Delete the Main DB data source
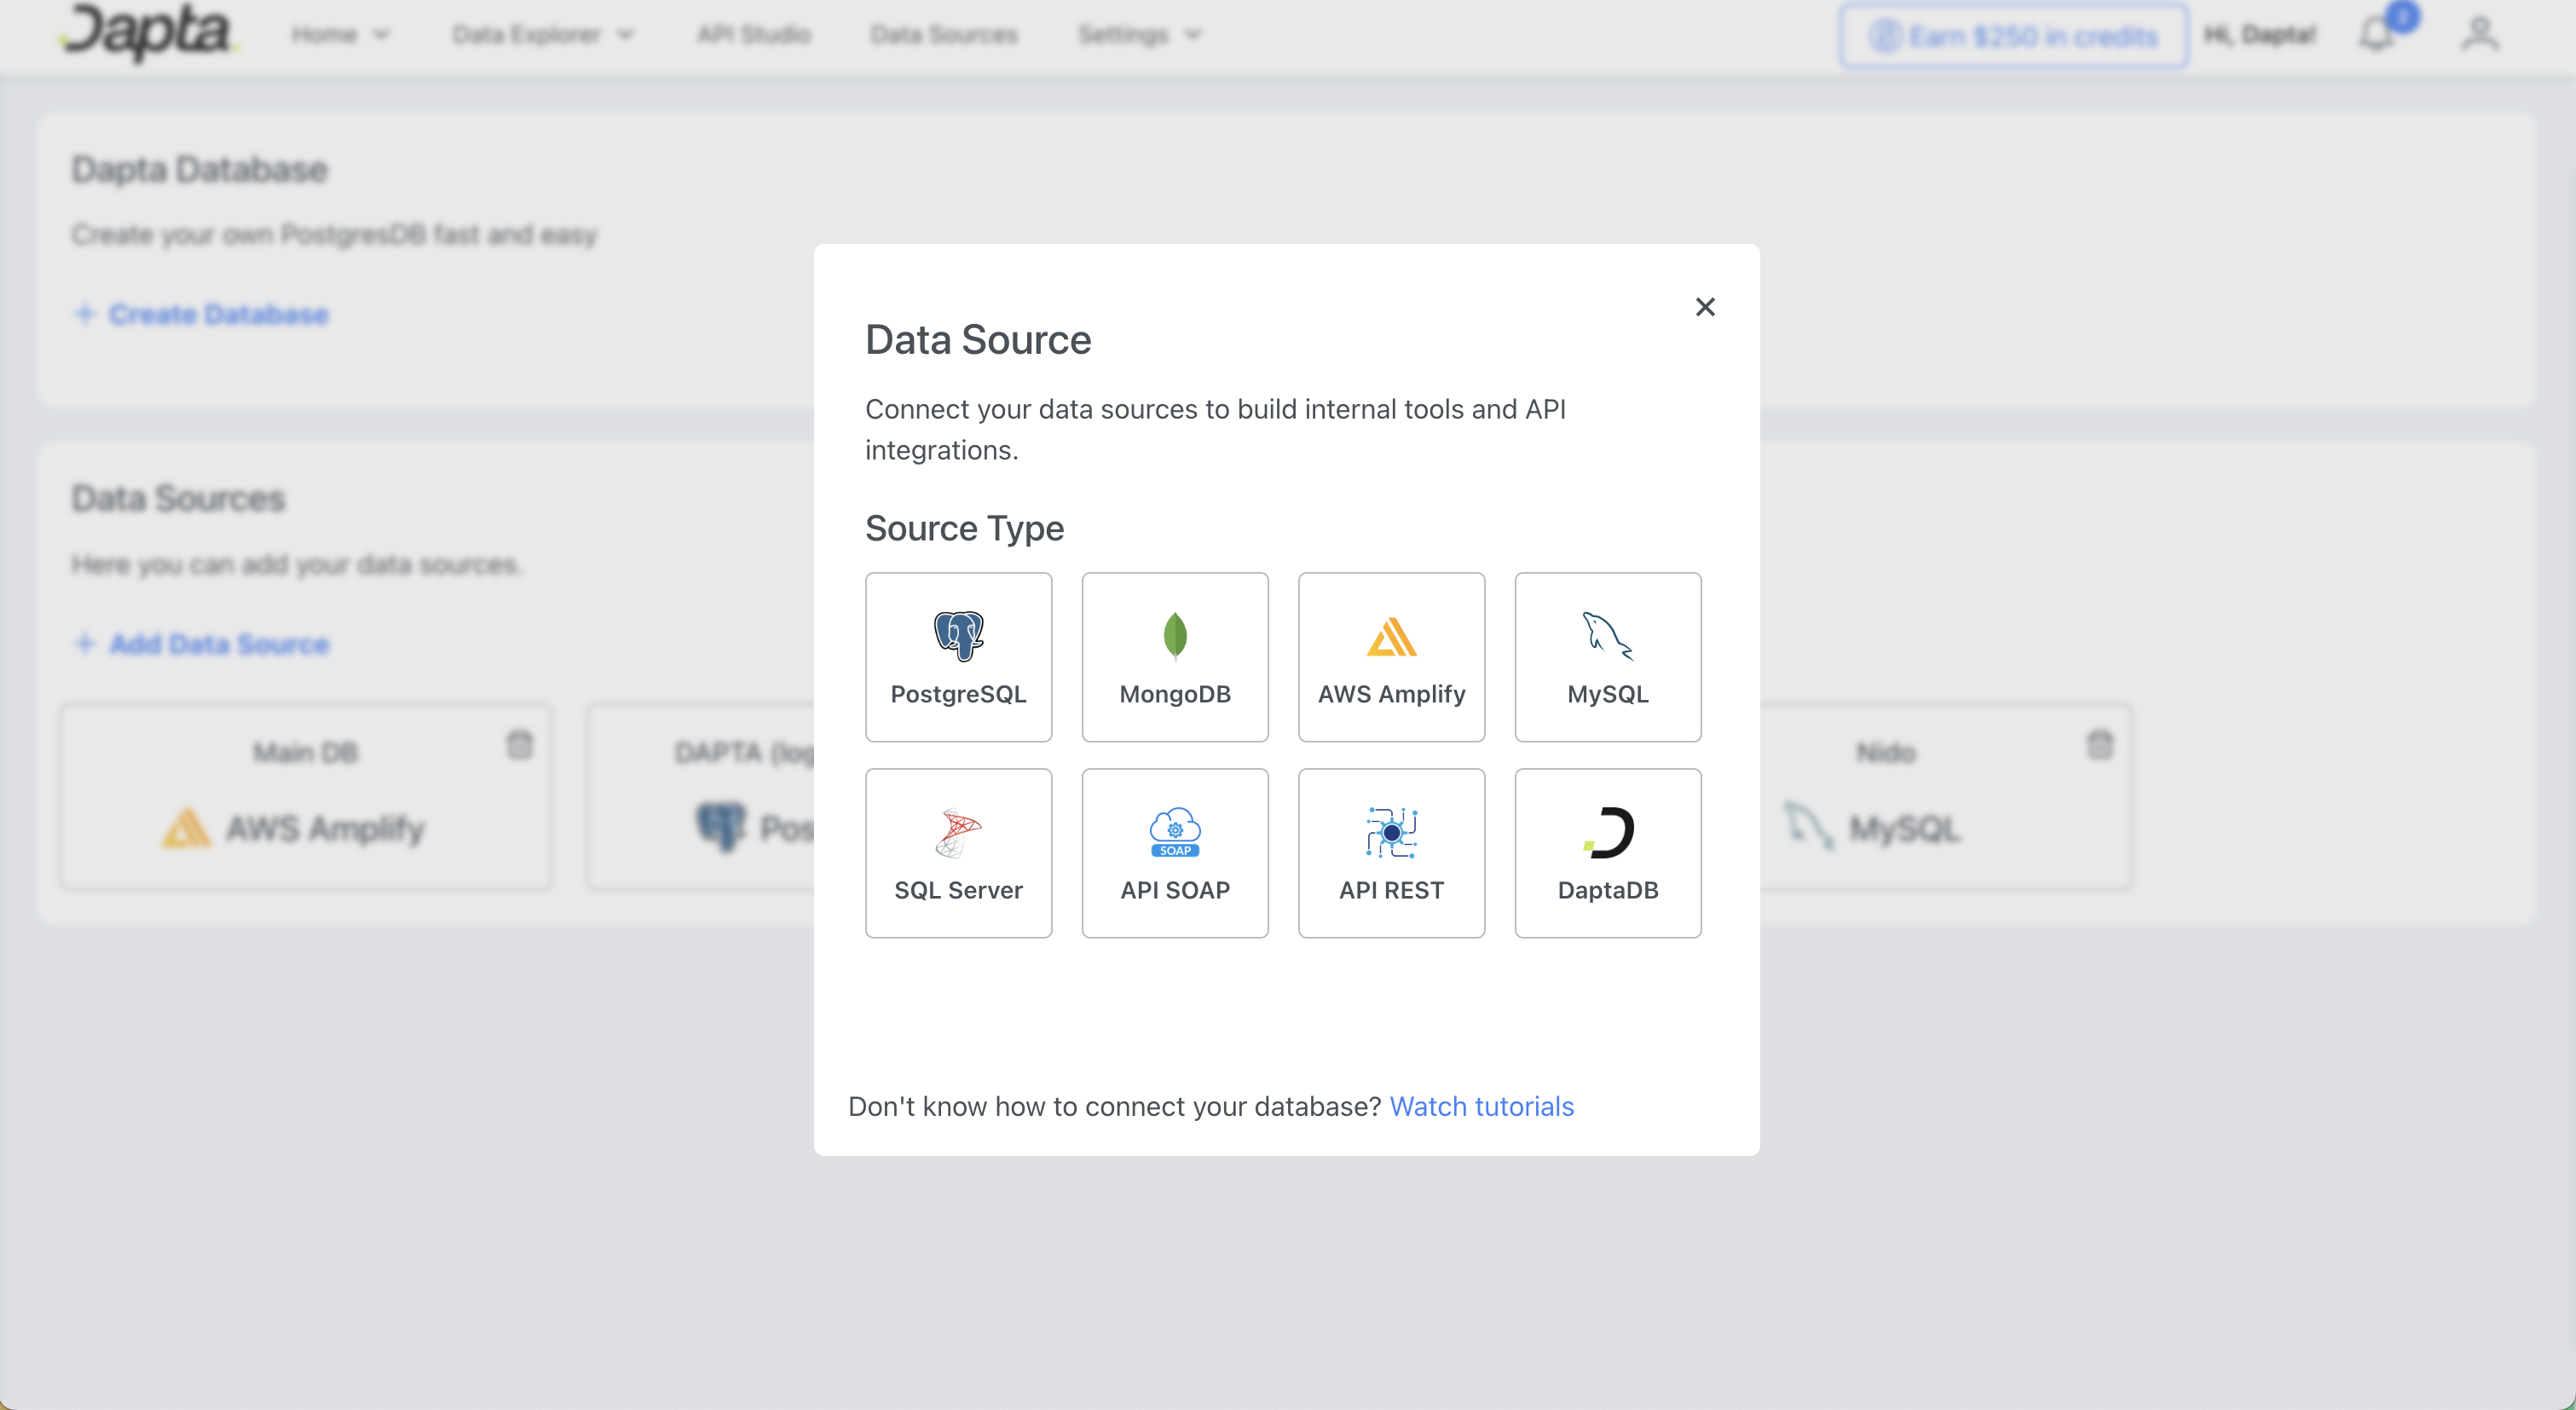 coord(519,745)
